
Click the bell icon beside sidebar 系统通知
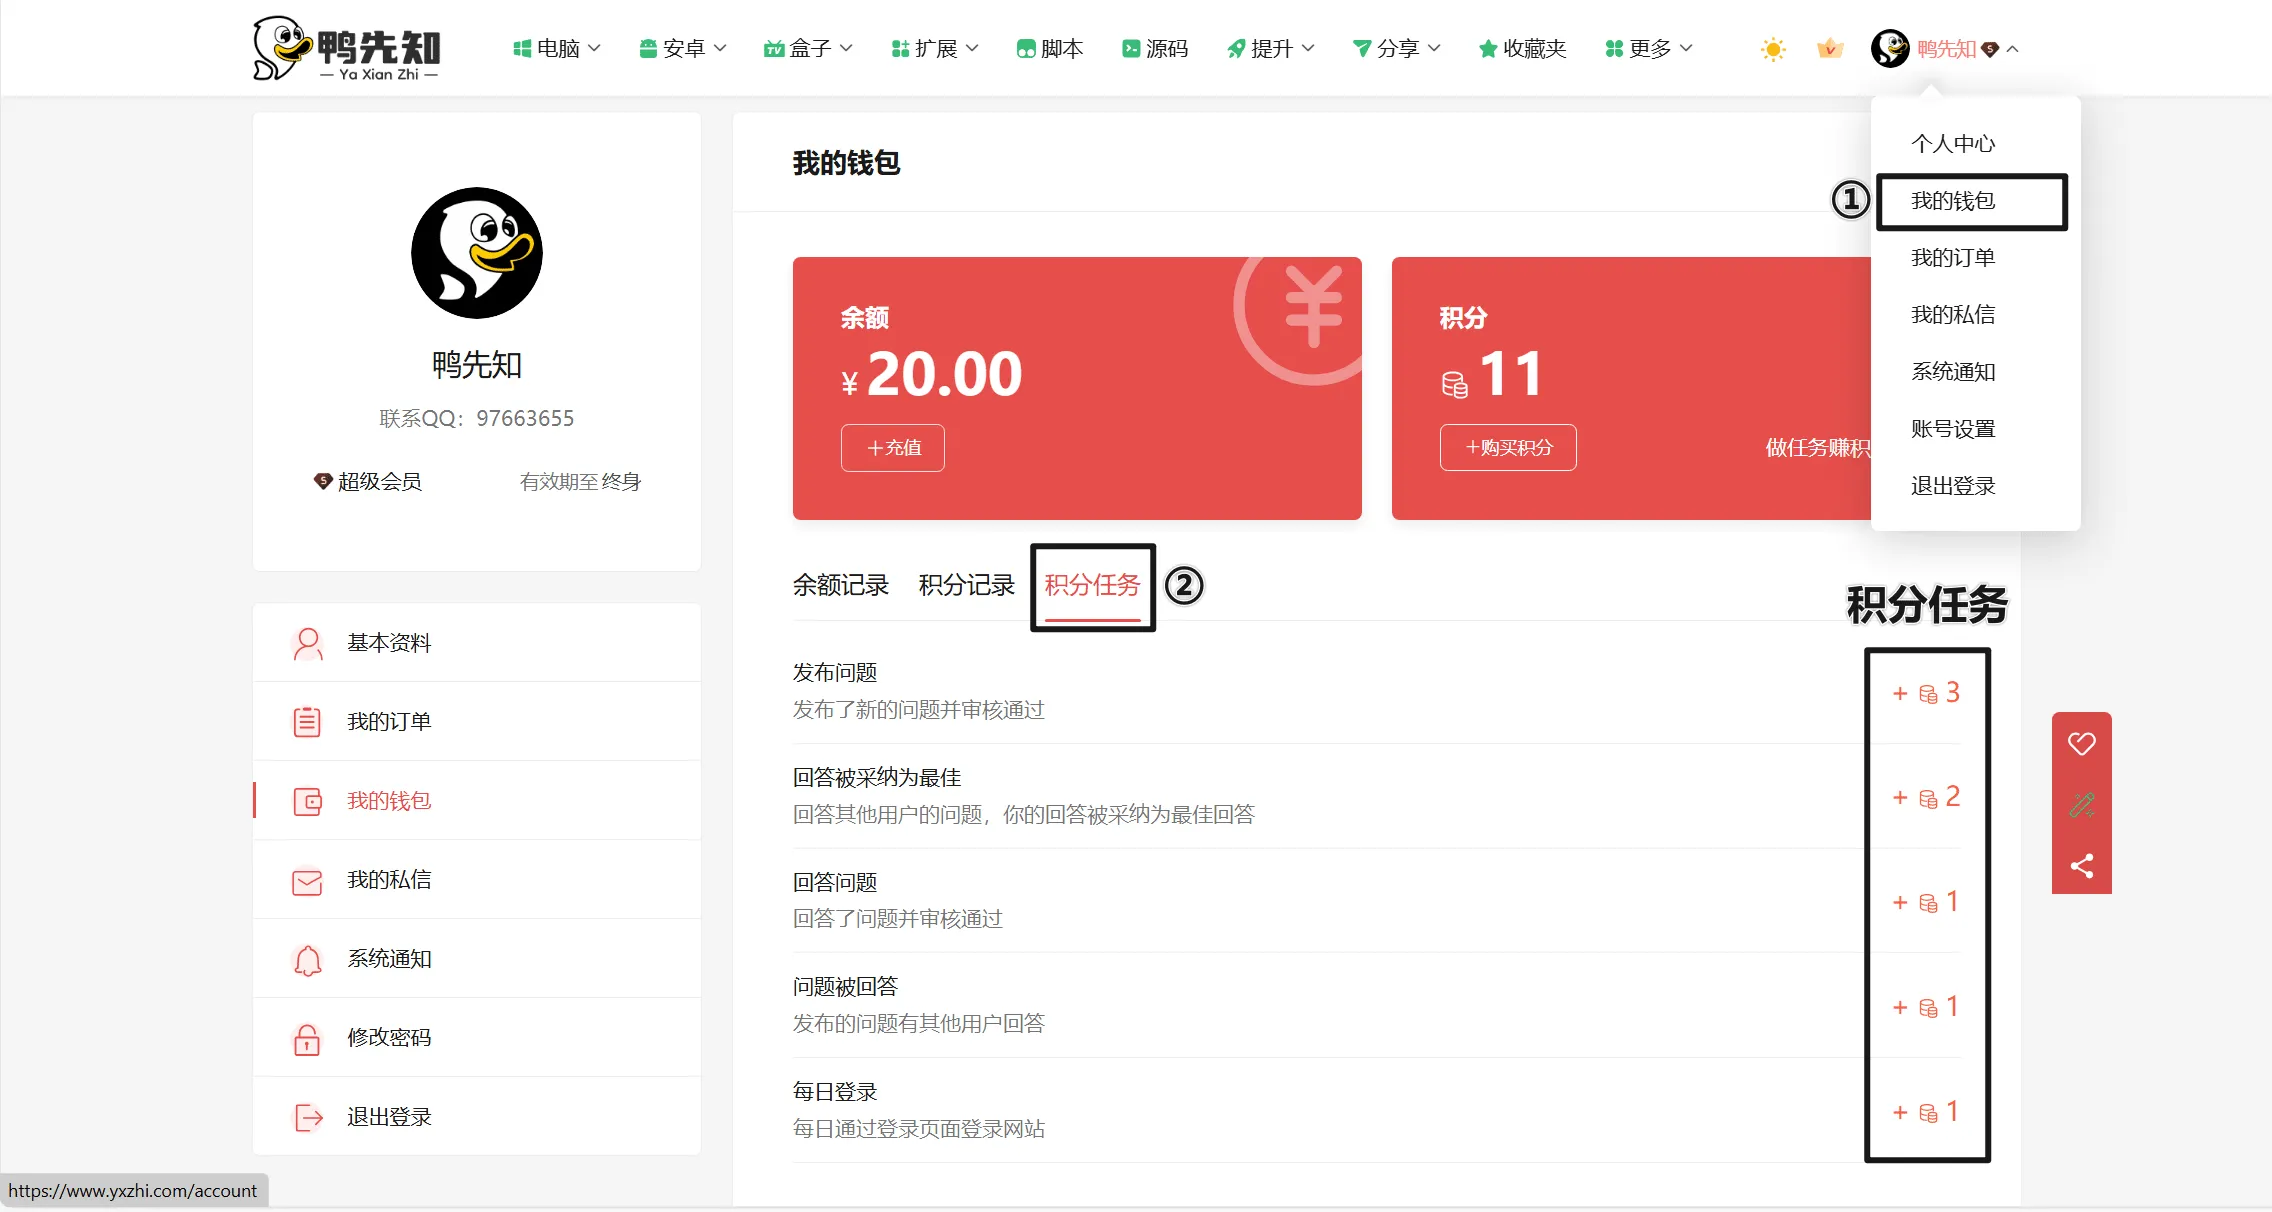(307, 960)
